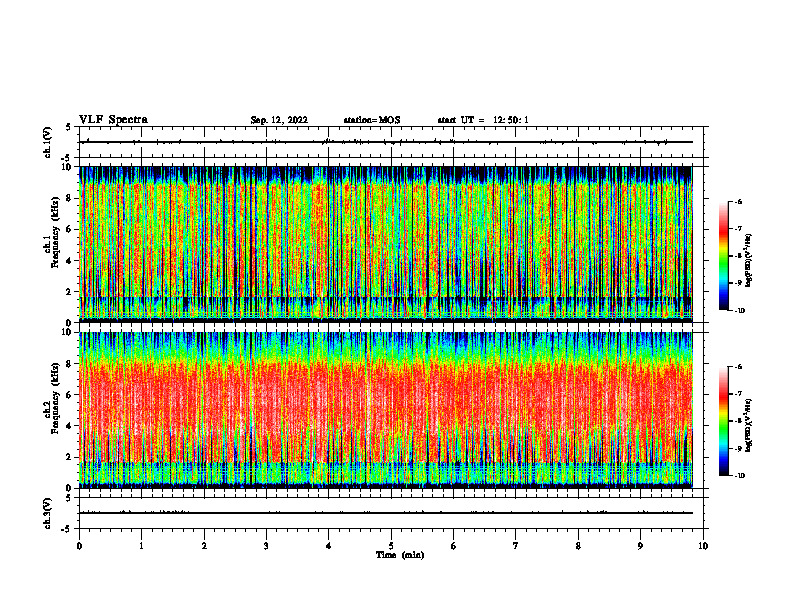Image resolution: width=792 pixels, height=612 pixels.
Task: Click the "2" kHz tick of ch.2 frequency axis
Action: click(x=70, y=457)
